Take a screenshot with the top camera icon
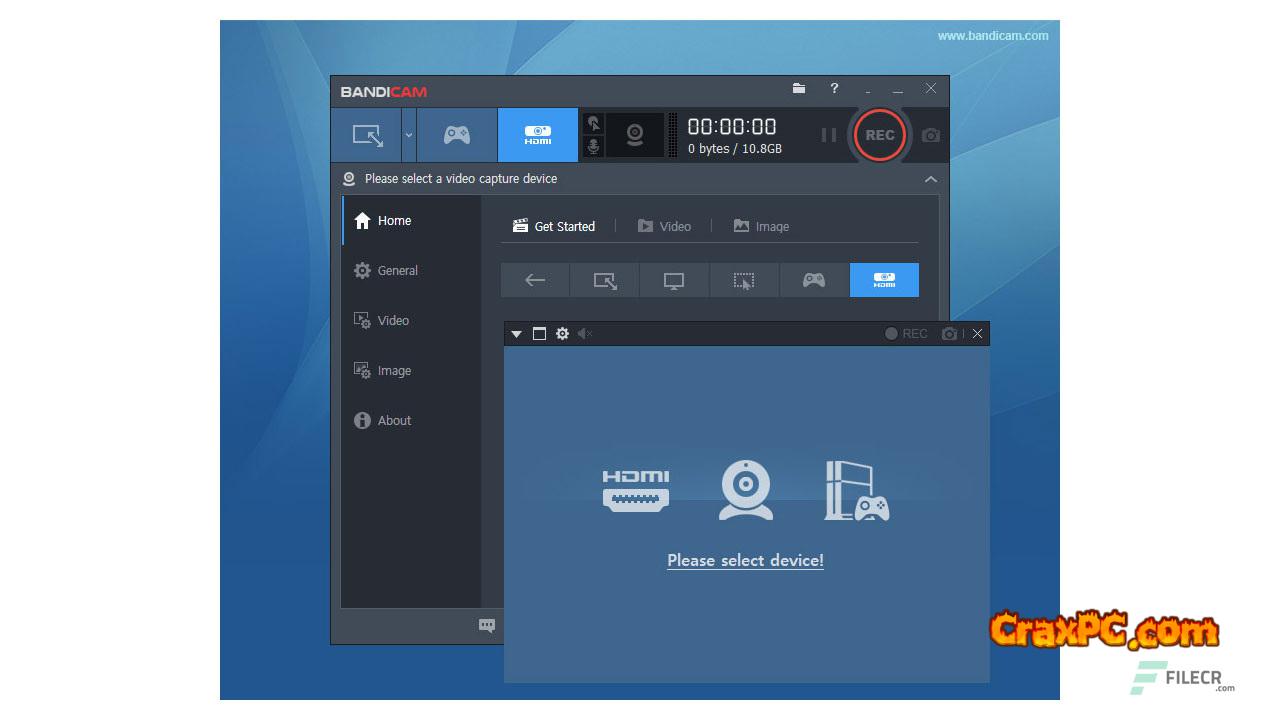The width and height of the screenshot is (1280, 720). (x=931, y=135)
